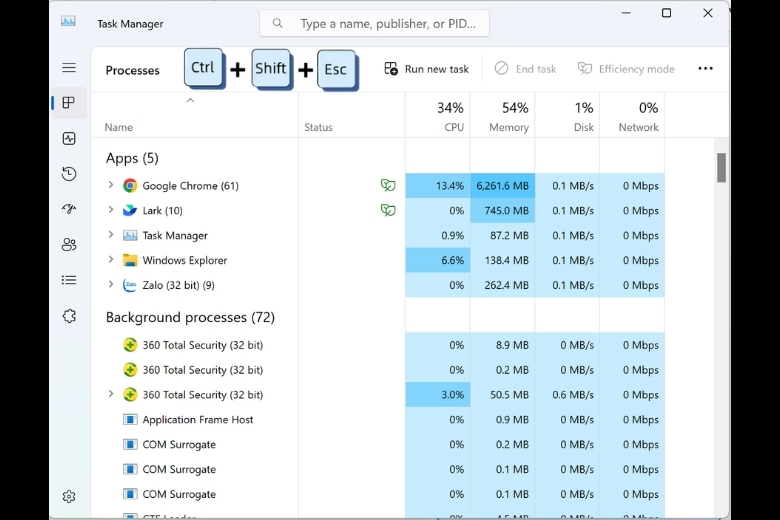Select the COM Surrogate row using 0.2 MB
The width and height of the screenshot is (780, 520).
(x=378, y=444)
